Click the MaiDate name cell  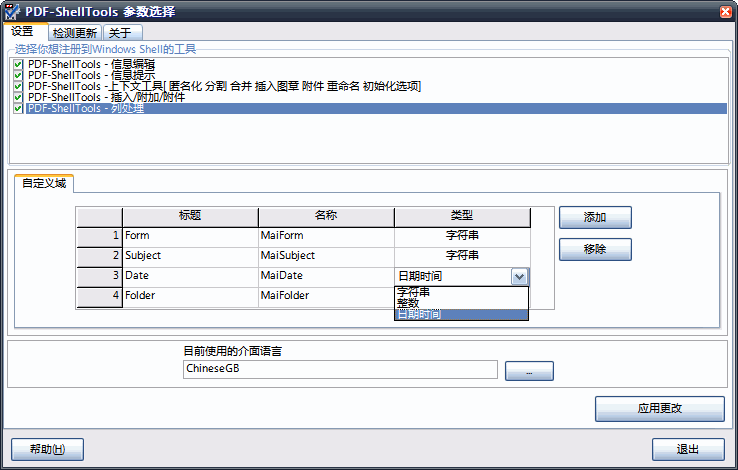pyautogui.click(x=326, y=276)
